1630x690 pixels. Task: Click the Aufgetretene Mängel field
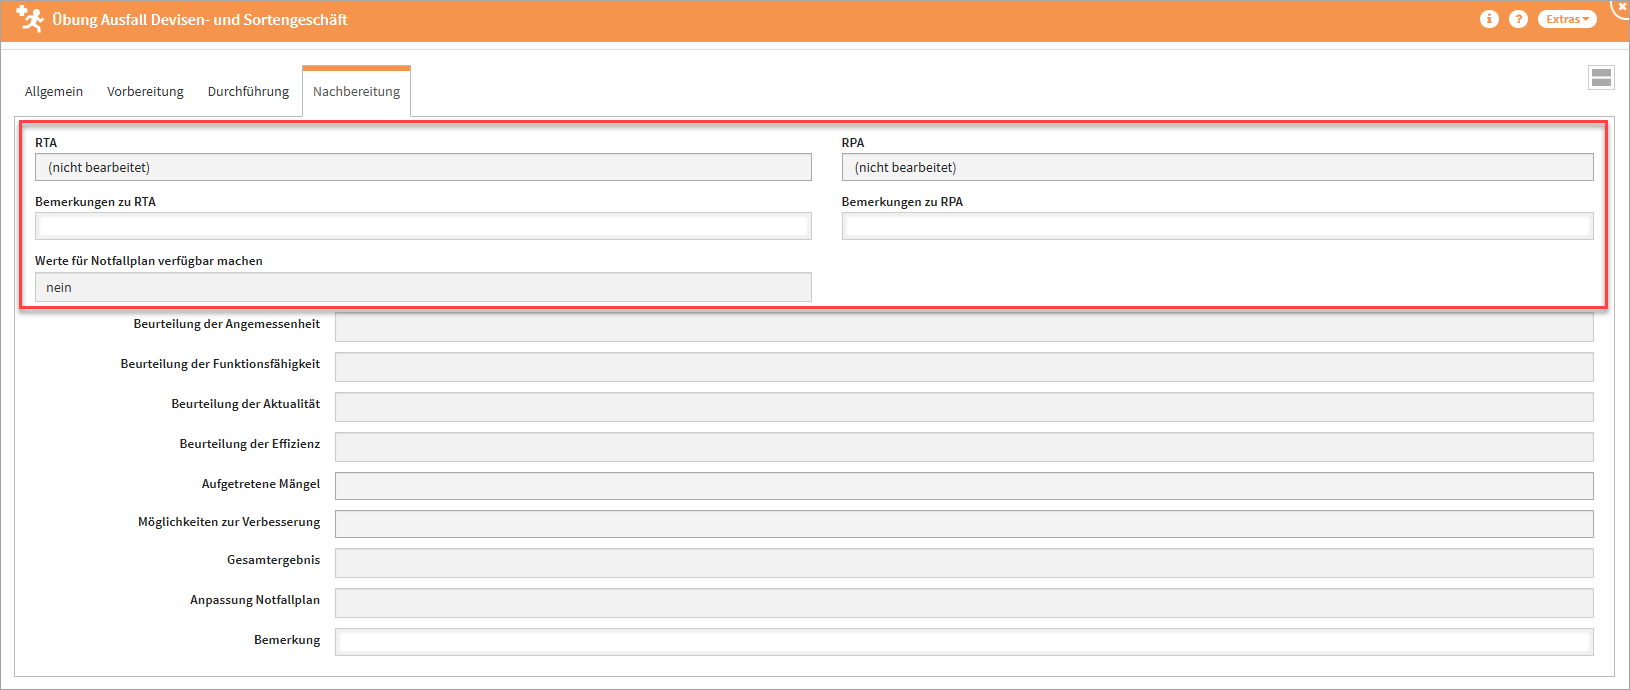(963, 486)
